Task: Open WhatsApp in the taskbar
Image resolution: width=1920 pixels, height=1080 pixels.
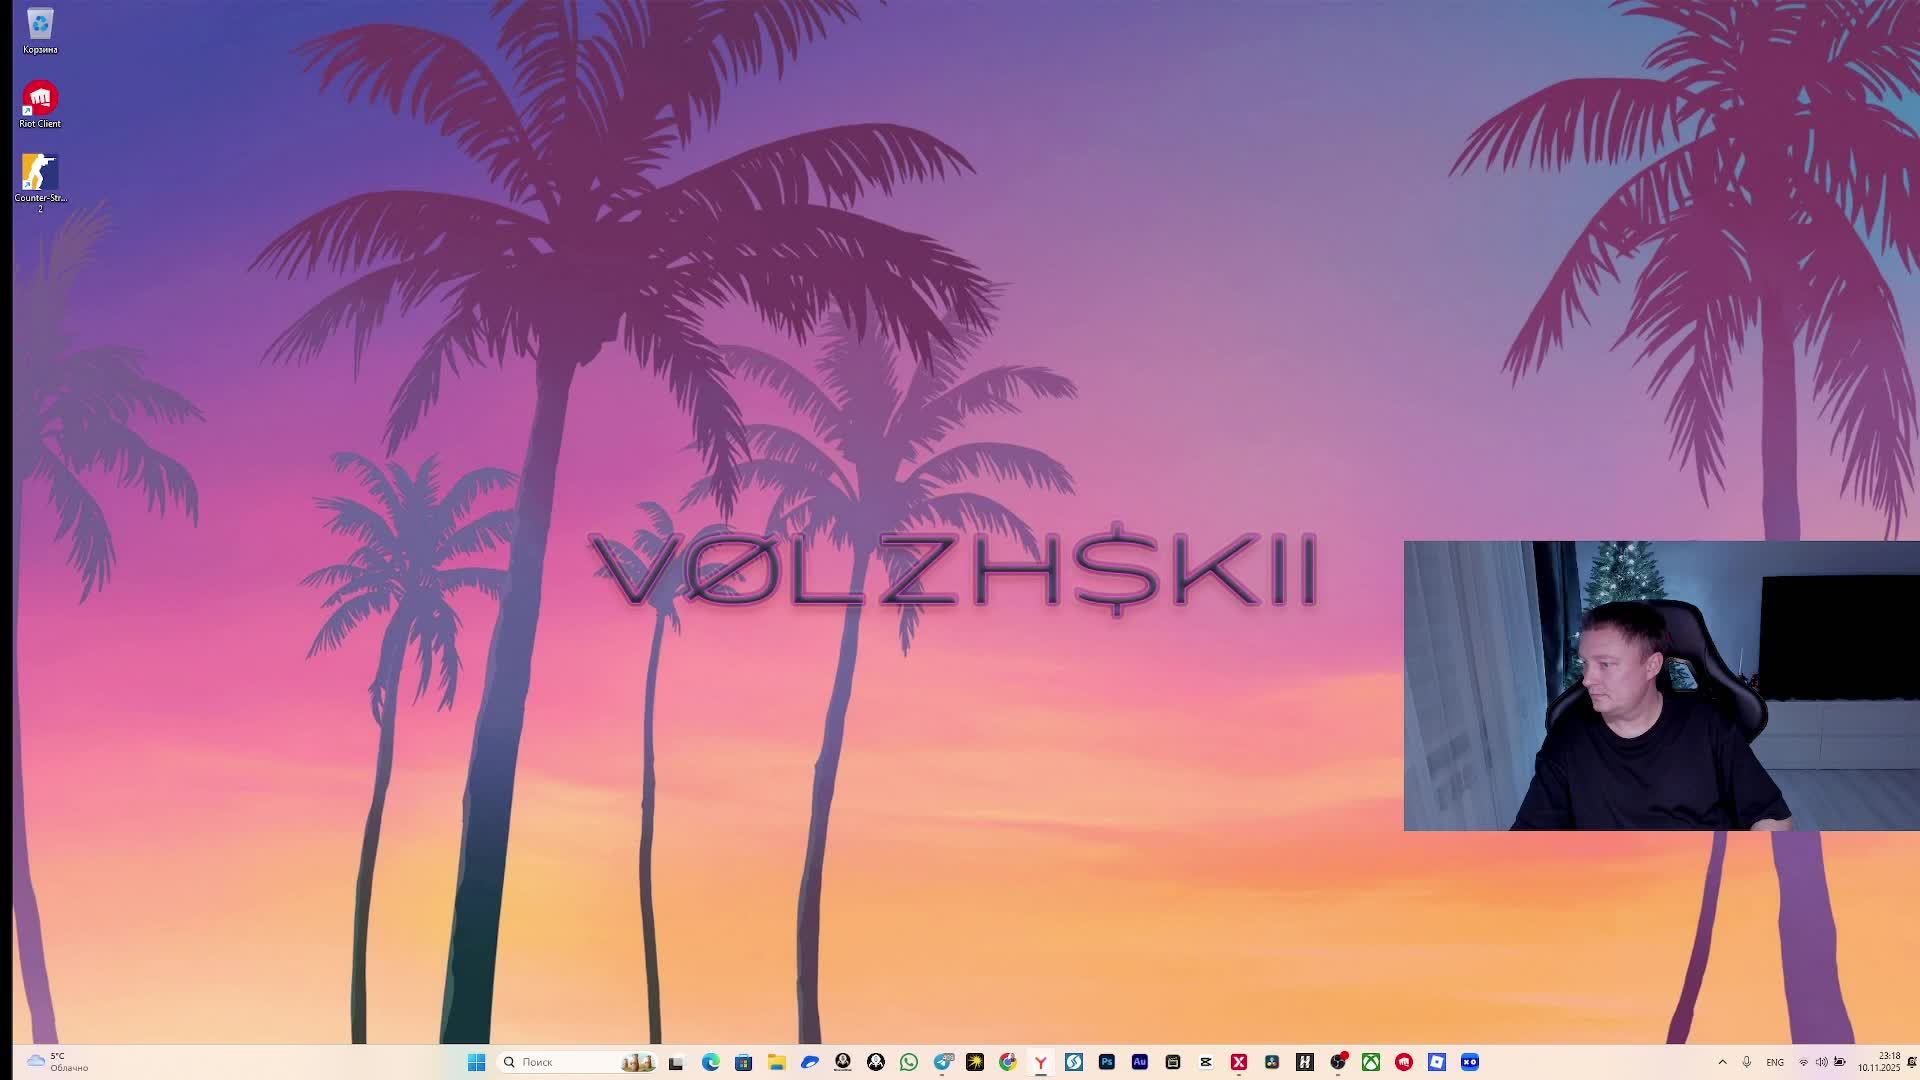Action: (x=908, y=1062)
